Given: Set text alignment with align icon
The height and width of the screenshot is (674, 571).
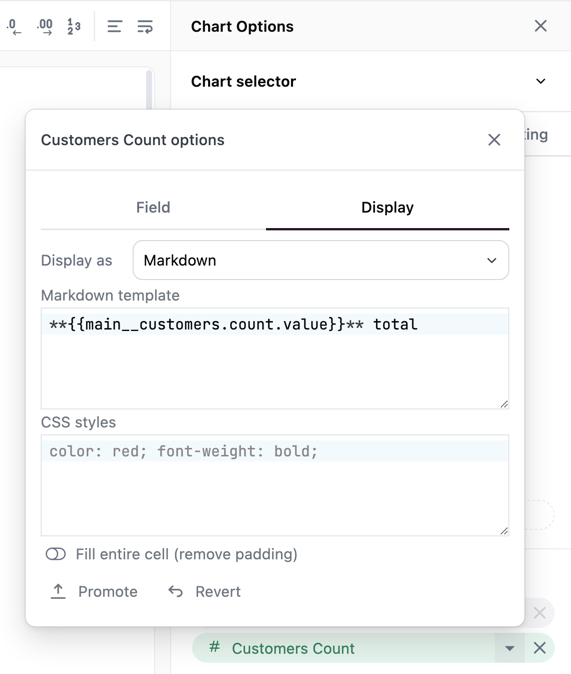Looking at the screenshot, I should [x=114, y=27].
